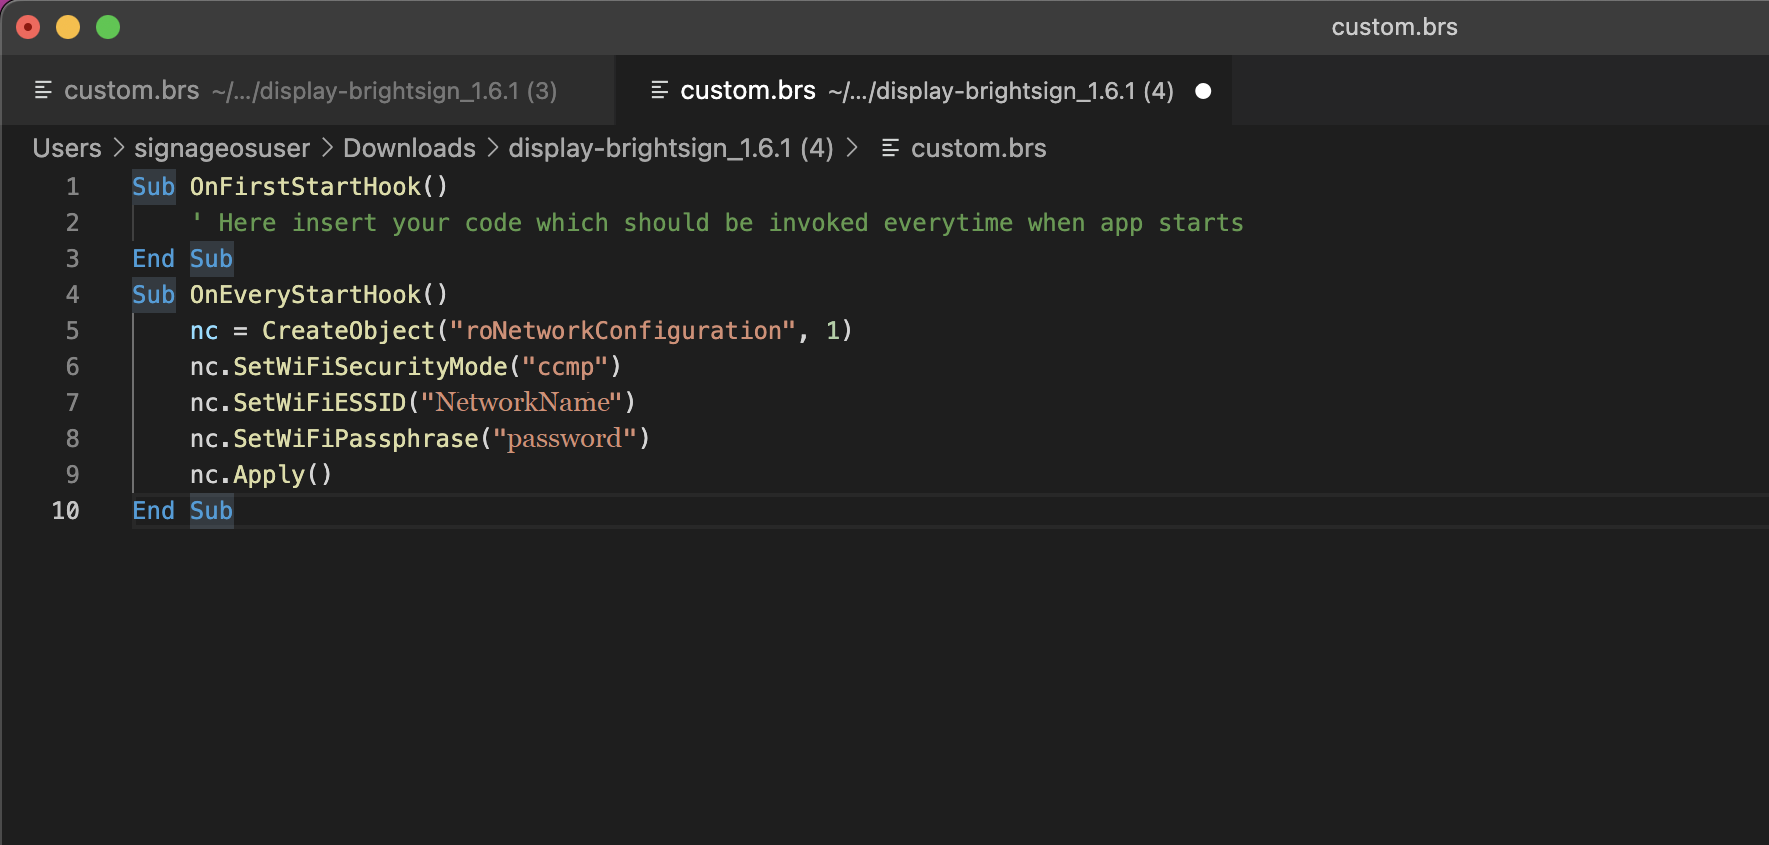
Task: Click custom.brs file name in breadcrumb
Action: [x=978, y=148]
